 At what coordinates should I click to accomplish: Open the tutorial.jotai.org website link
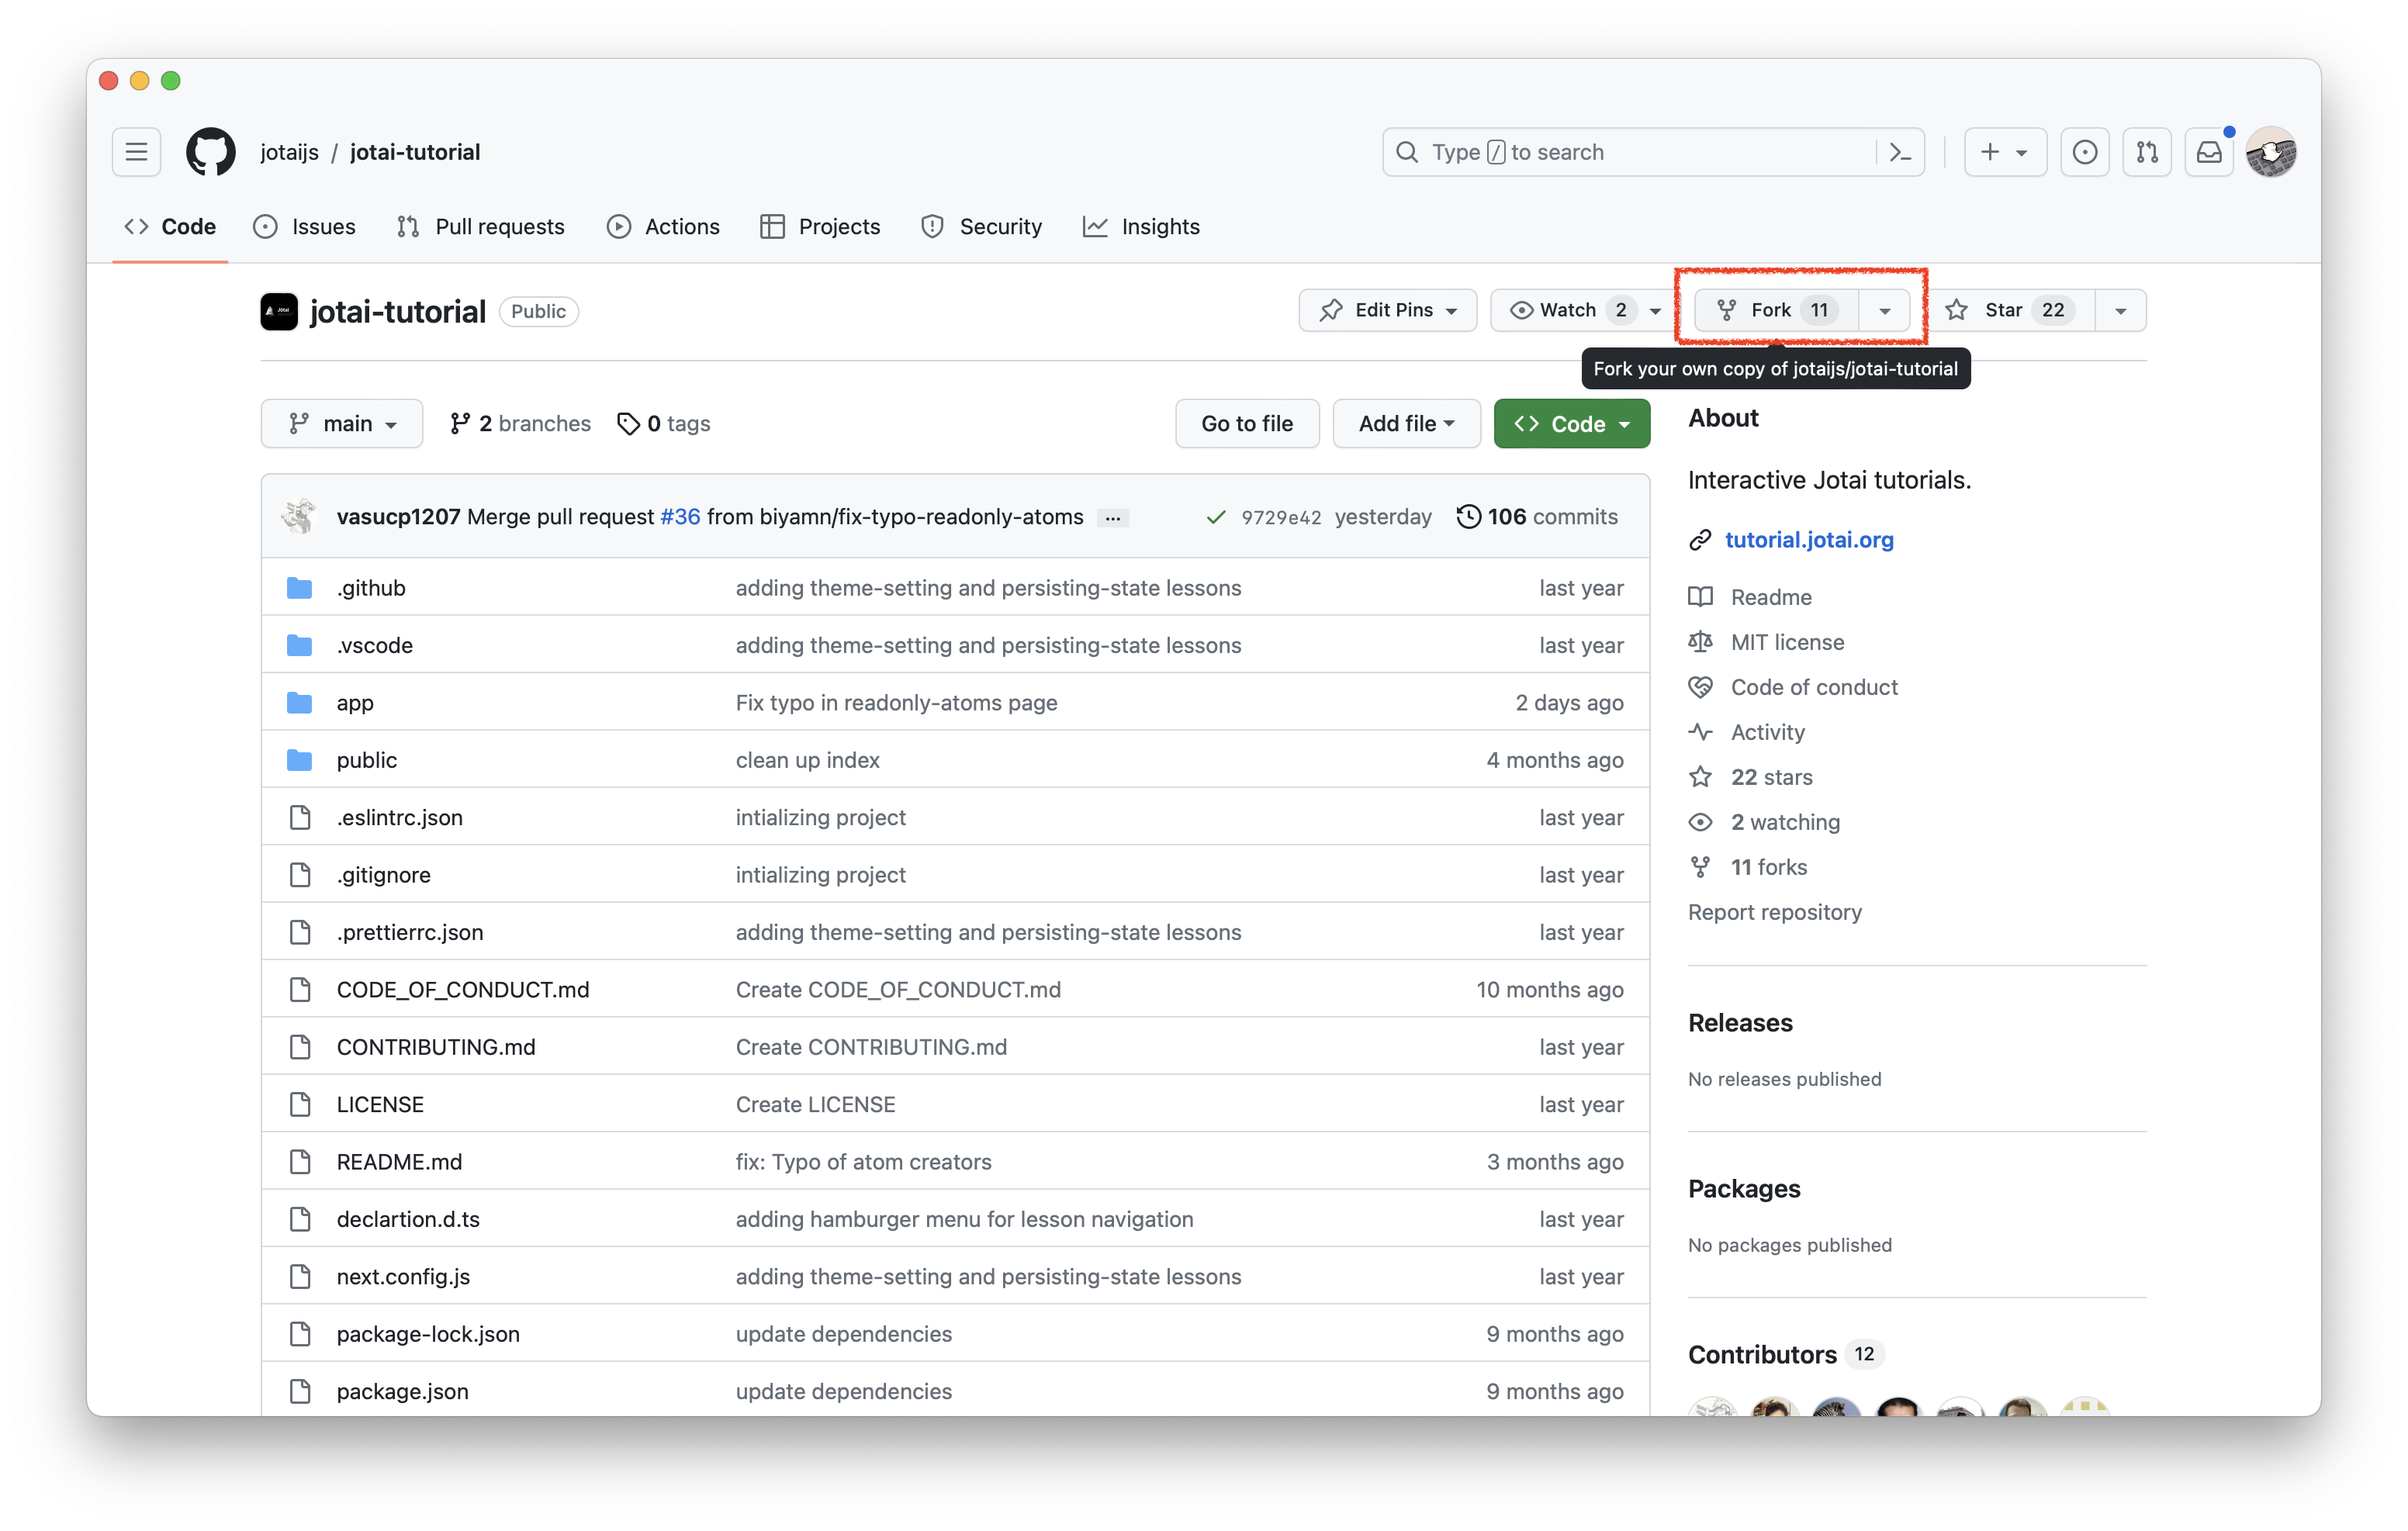click(1809, 540)
